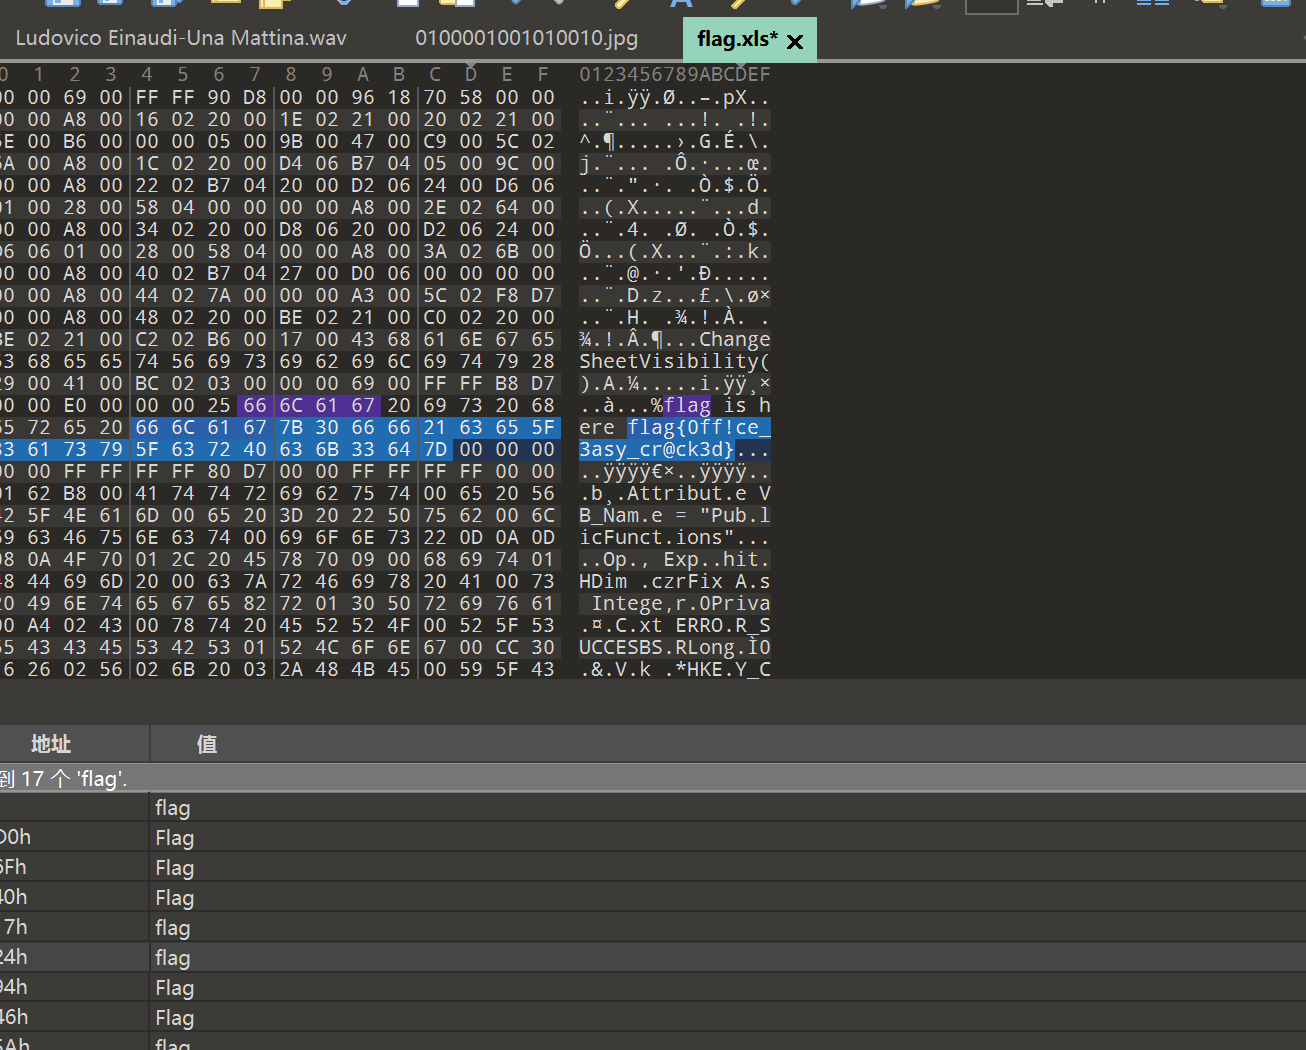Image resolution: width=1306 pixels, height=1050 pixels.
Task: Click hex byte 7D ending the flag
Action: (x=435, y=450)
